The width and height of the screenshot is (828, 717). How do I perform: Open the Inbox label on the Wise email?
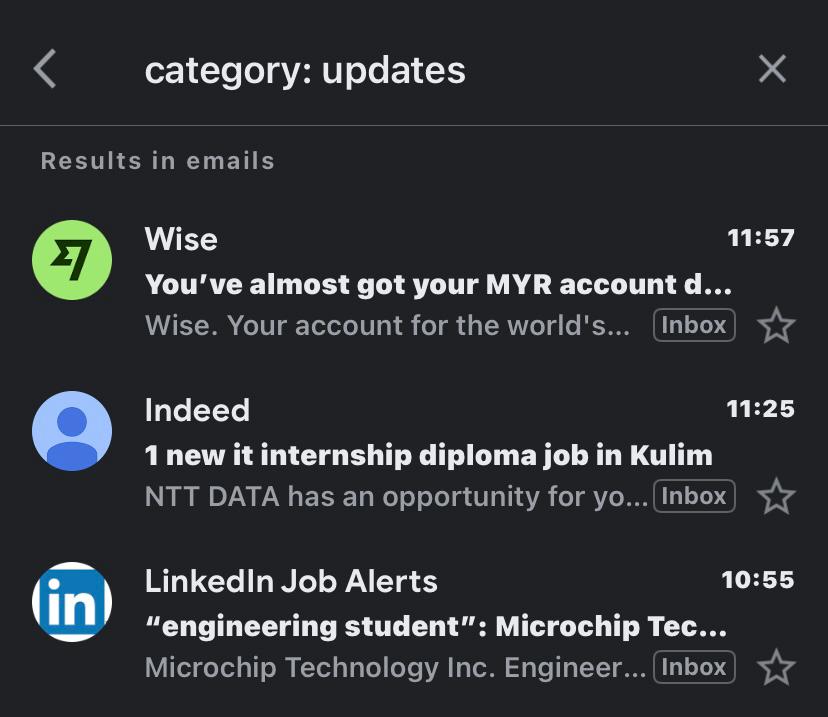(694, 325)
